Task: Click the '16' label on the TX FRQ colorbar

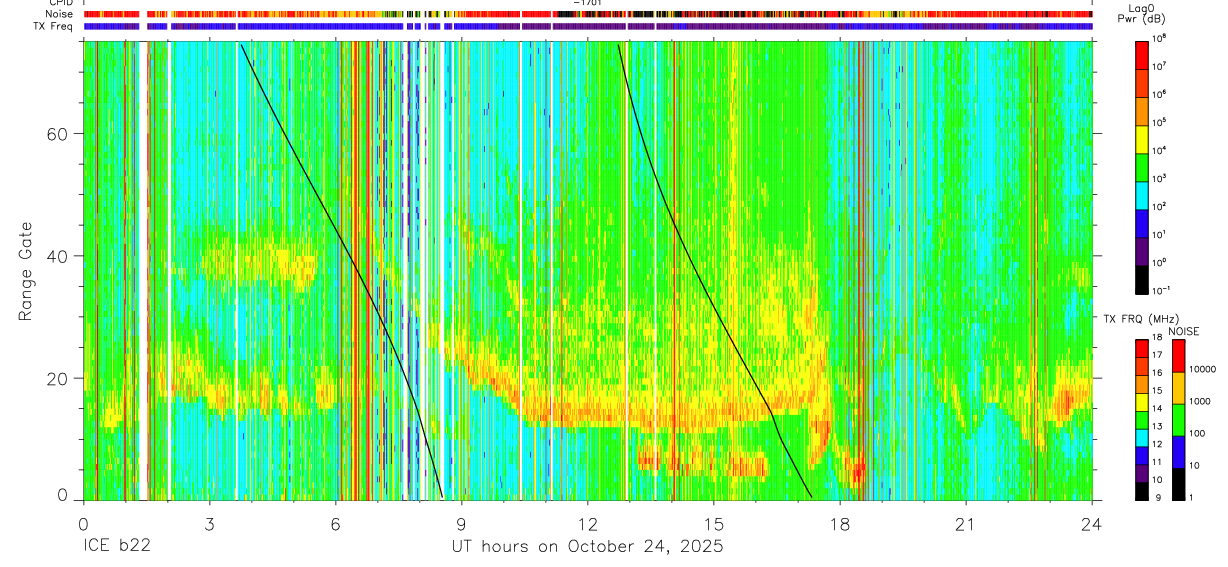Action: [1156, 372]
